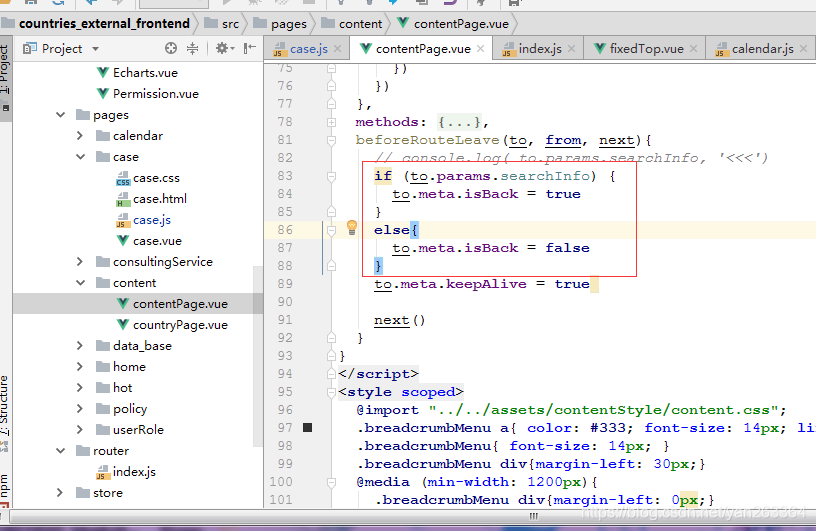Expand the calendar folder
The height and width of the screenshot is (531, 816).
coord(80,135)
